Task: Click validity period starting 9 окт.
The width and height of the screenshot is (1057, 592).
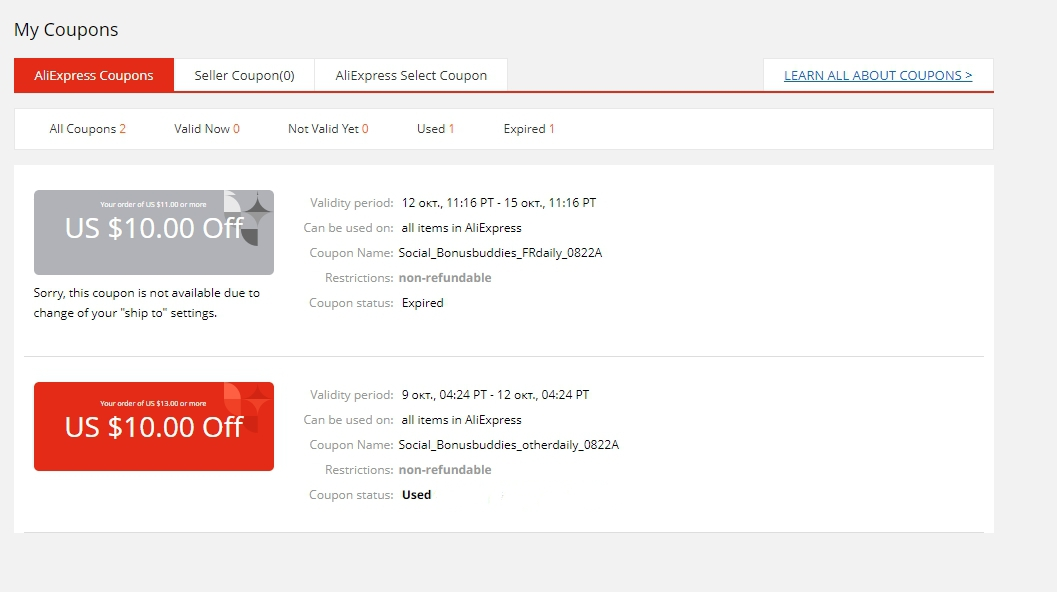Action: tap(495, 395)
